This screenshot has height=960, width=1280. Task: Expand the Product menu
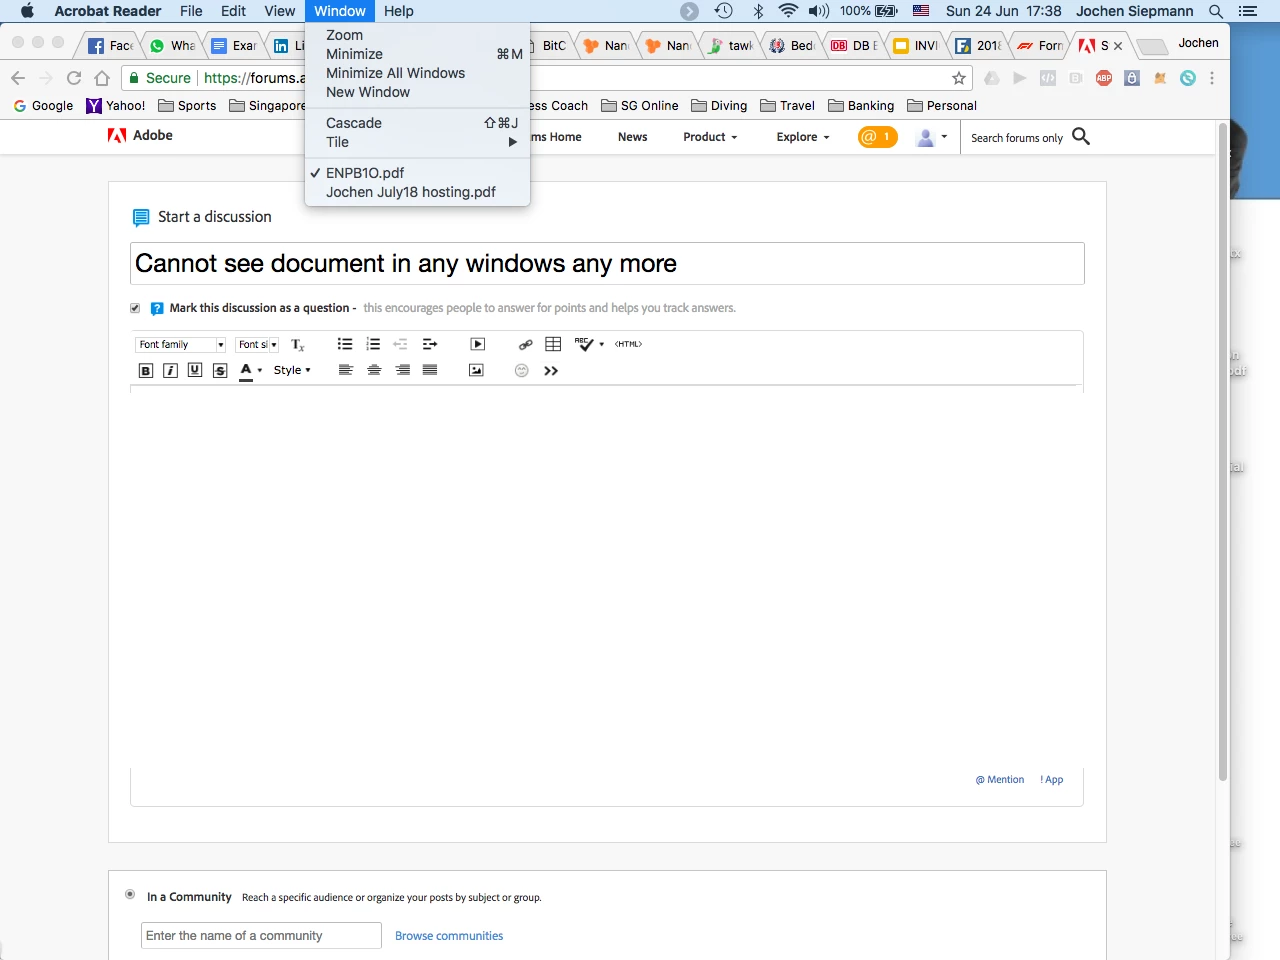[x=710, y=137]
